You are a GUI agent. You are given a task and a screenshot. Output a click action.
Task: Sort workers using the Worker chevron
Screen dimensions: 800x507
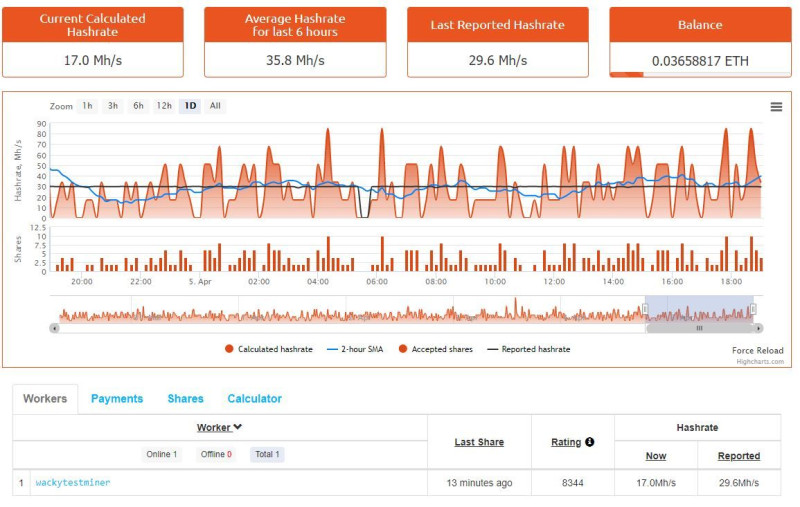click(237, 426)
